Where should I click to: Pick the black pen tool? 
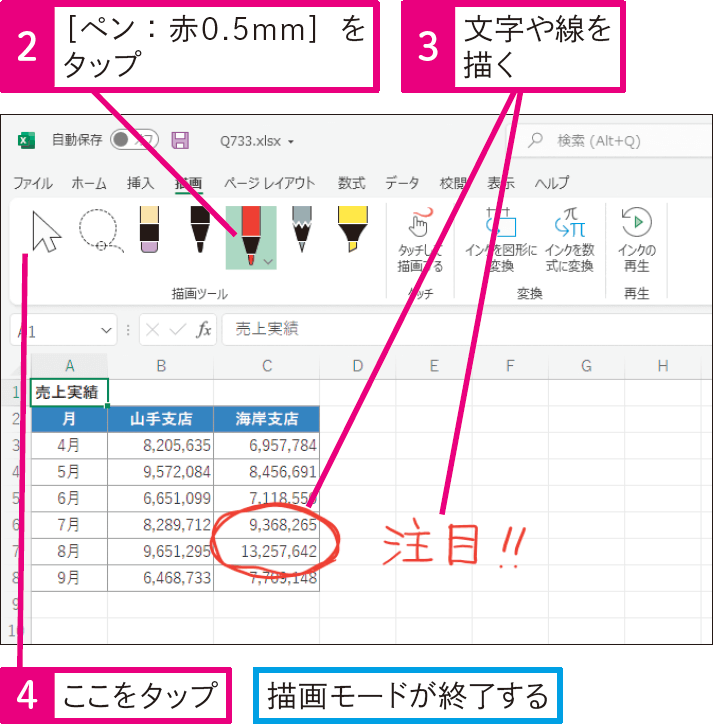pos(200,229)
